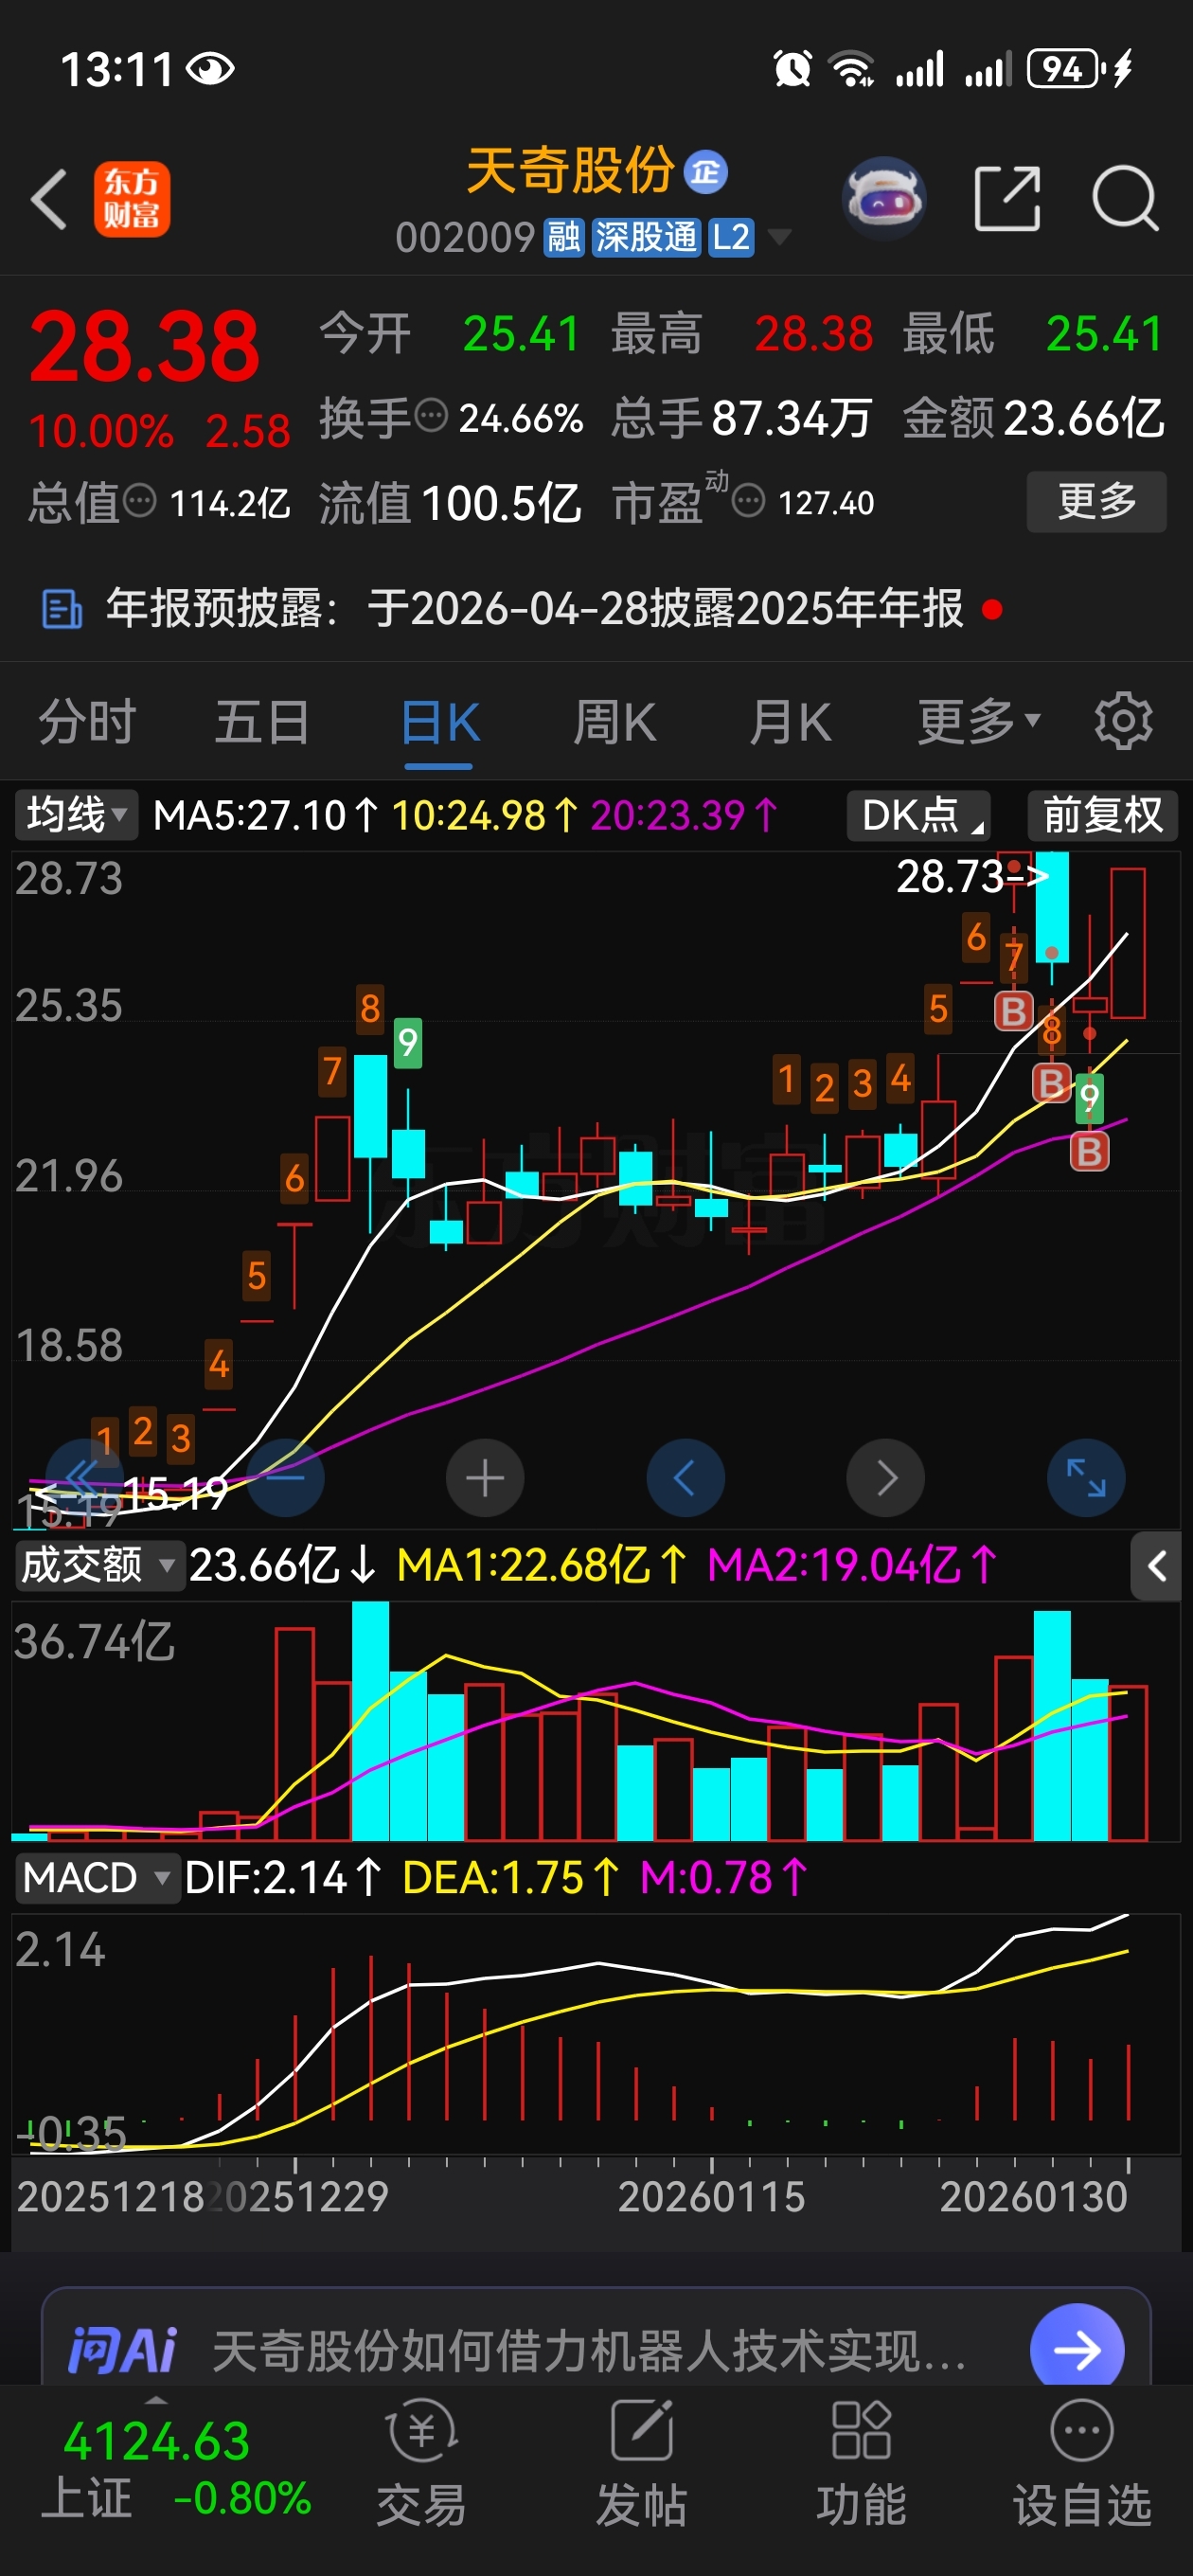Open chart settings gear icon

point(1123,721)
